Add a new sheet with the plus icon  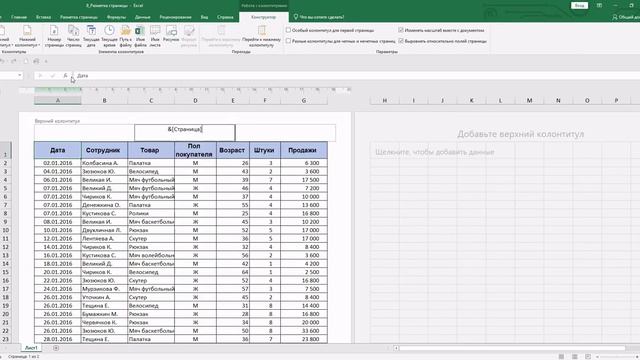click(56, 348)
